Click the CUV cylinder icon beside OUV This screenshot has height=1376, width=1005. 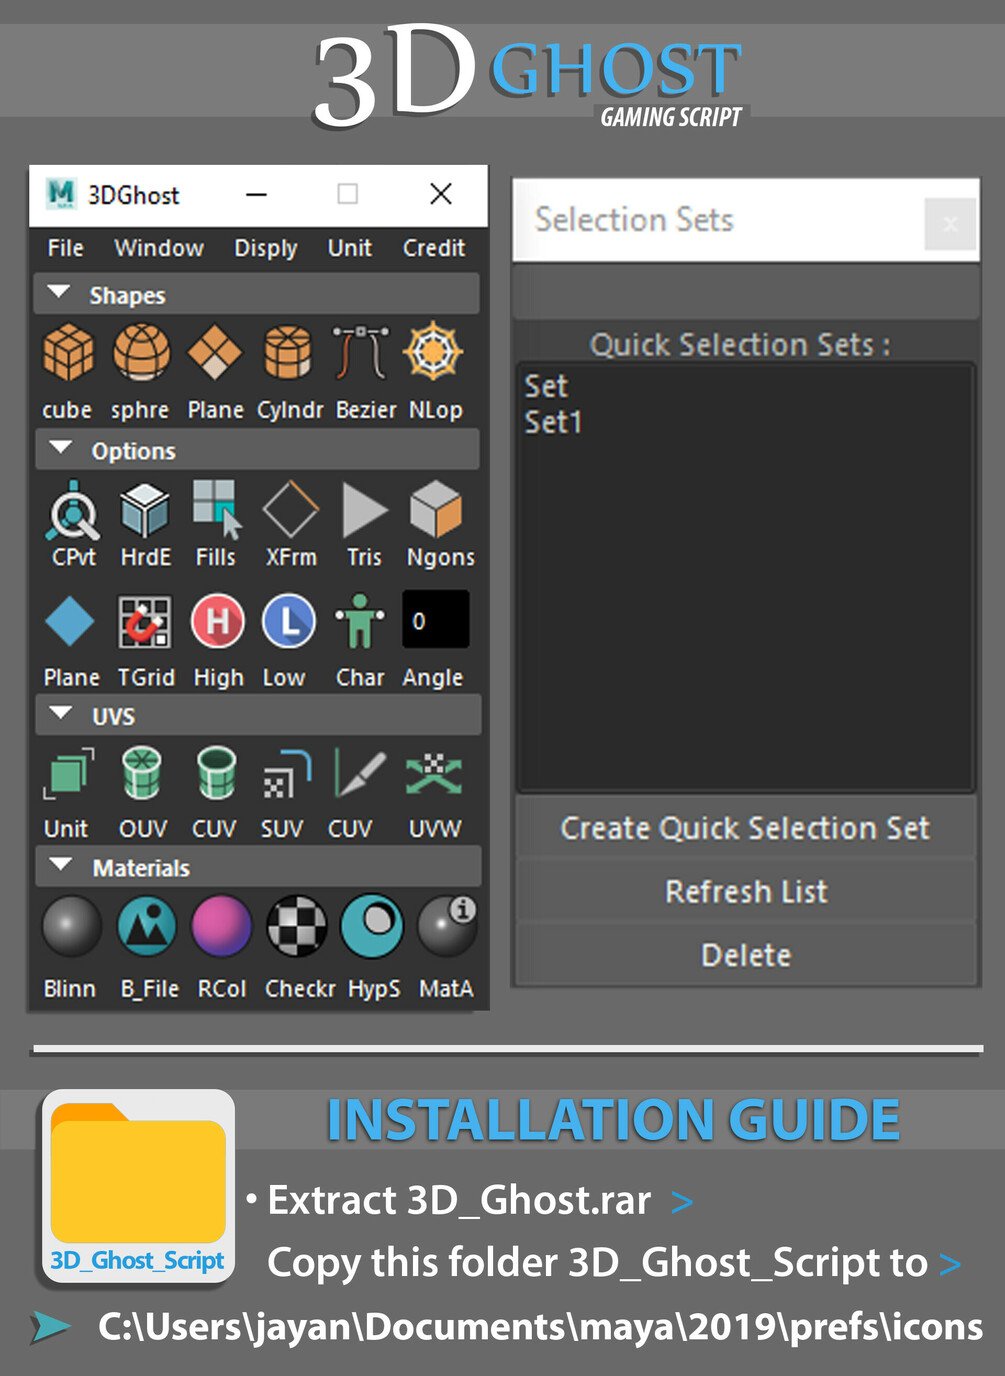pos(216,775)
